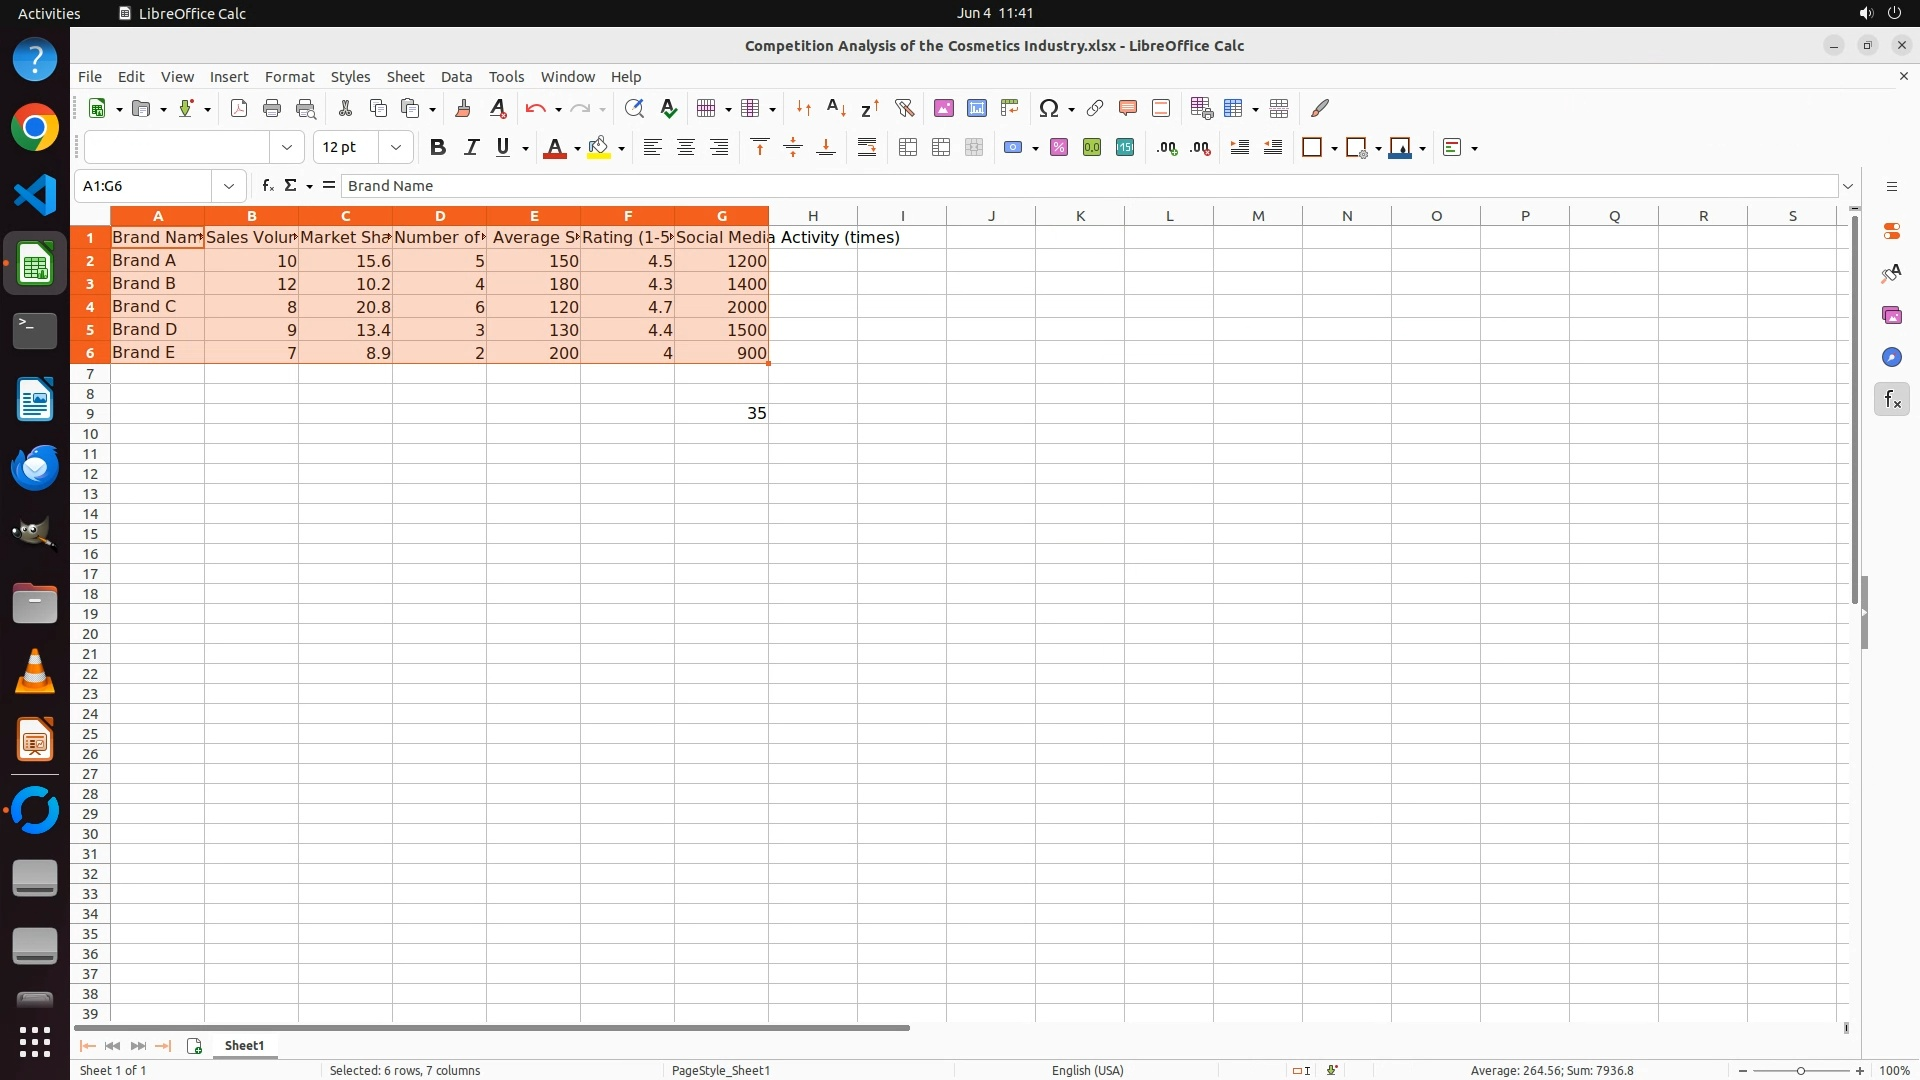Click the Activities button
This screenshot has height=1080, width=1920.
(x=49, y=13)
